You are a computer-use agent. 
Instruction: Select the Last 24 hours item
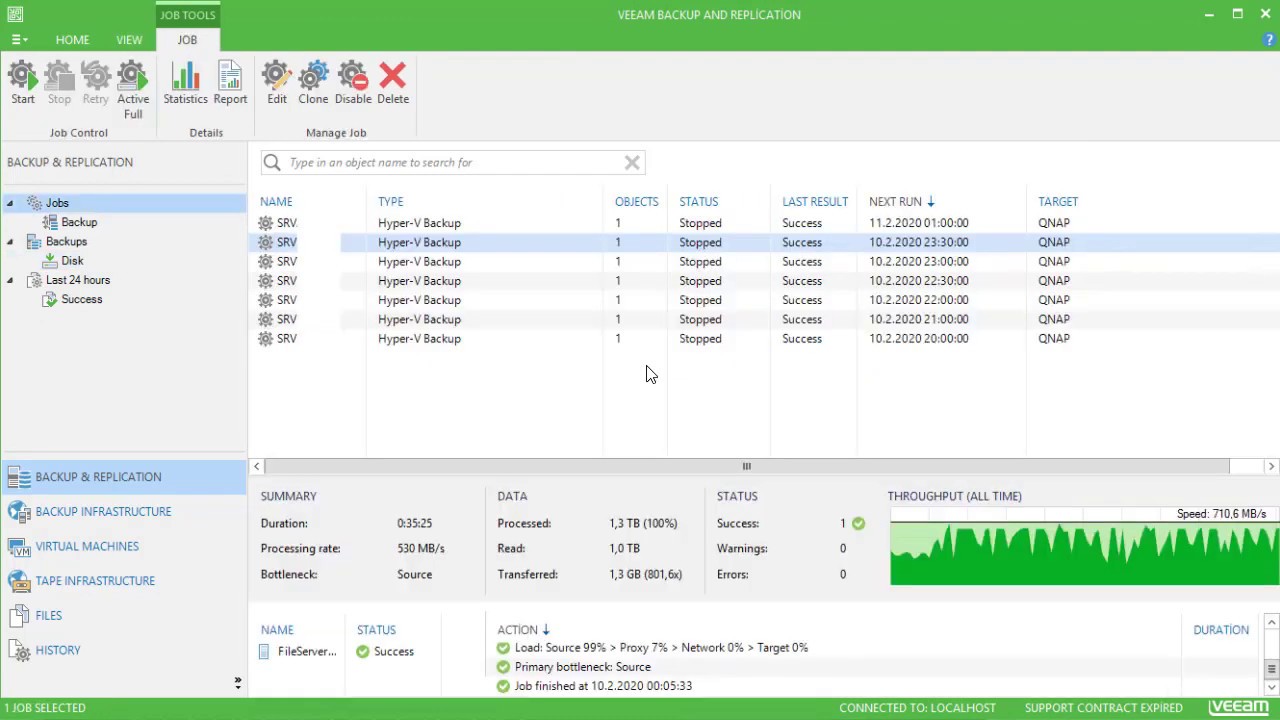tap(78, 280)
